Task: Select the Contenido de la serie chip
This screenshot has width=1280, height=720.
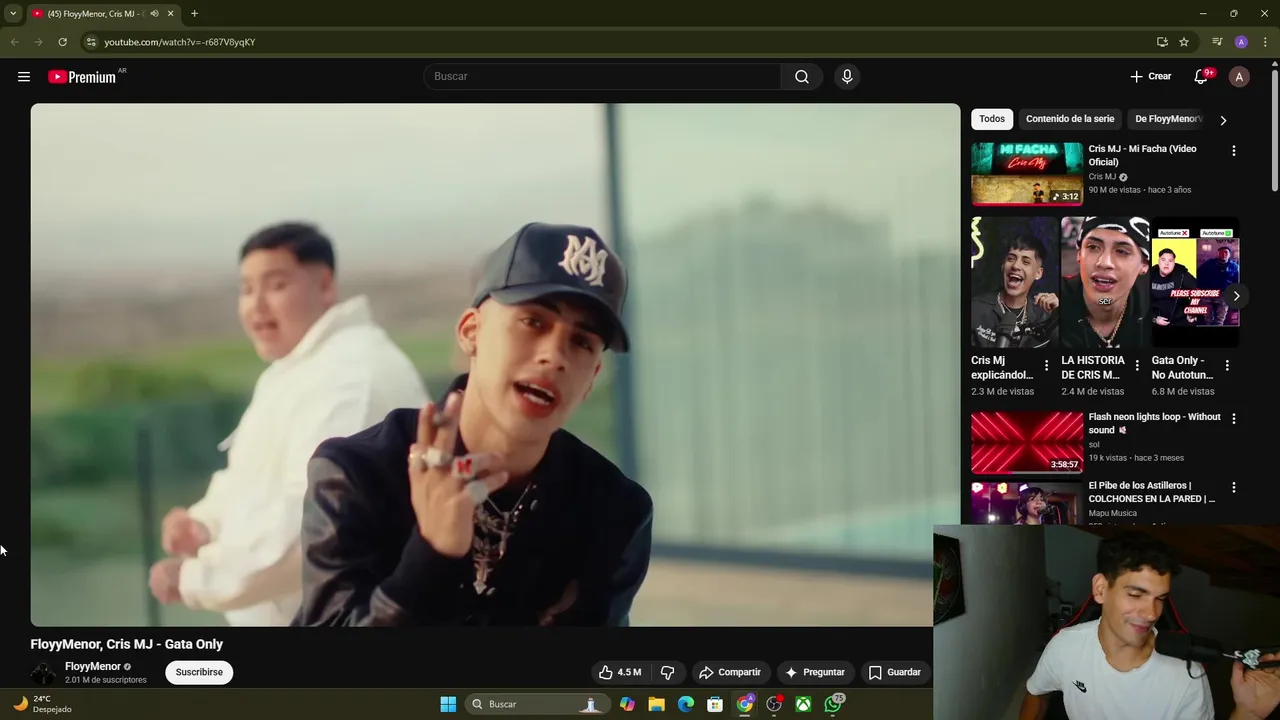Action: (1070, 119)
